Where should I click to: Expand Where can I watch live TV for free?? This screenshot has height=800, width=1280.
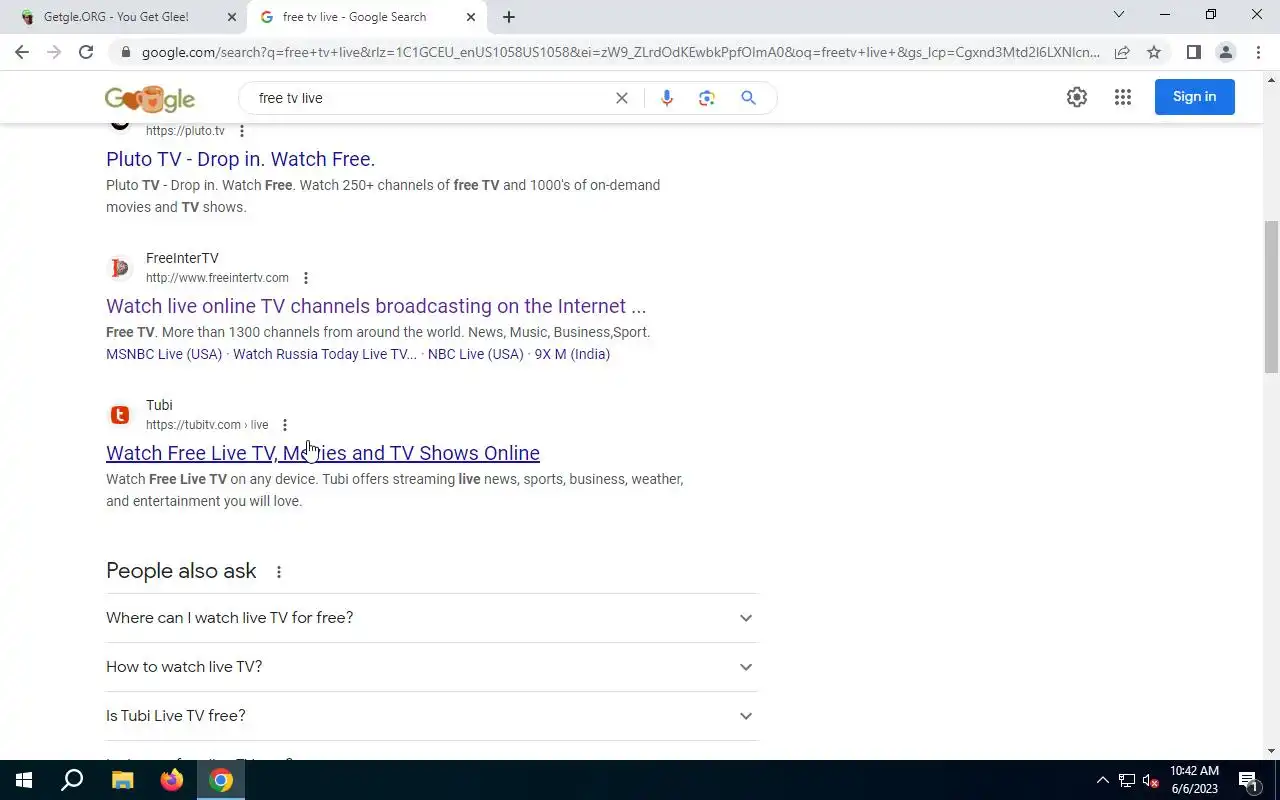[432, 618]
